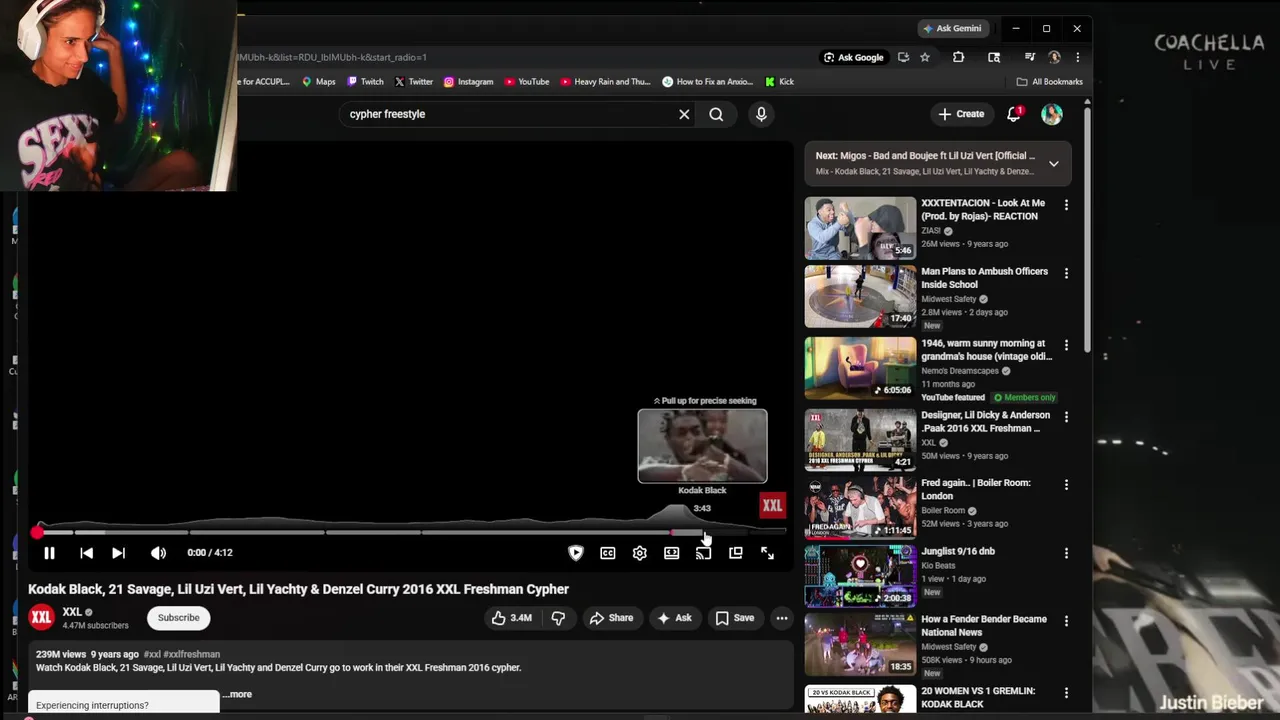Open Desiigner, Lil Dicky 2016 XXL Freshman video
Screen dimensions: 1280x720
(x=985, y=421)
